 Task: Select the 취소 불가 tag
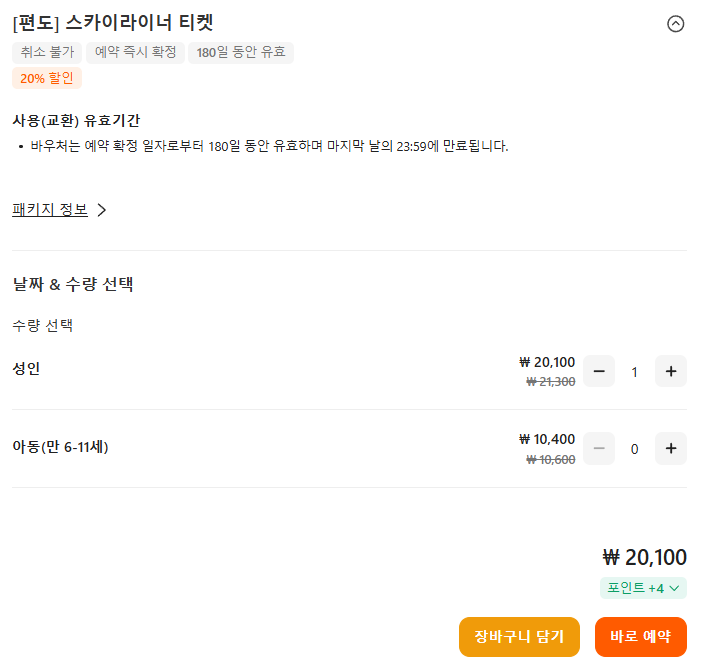coord(47,53)
